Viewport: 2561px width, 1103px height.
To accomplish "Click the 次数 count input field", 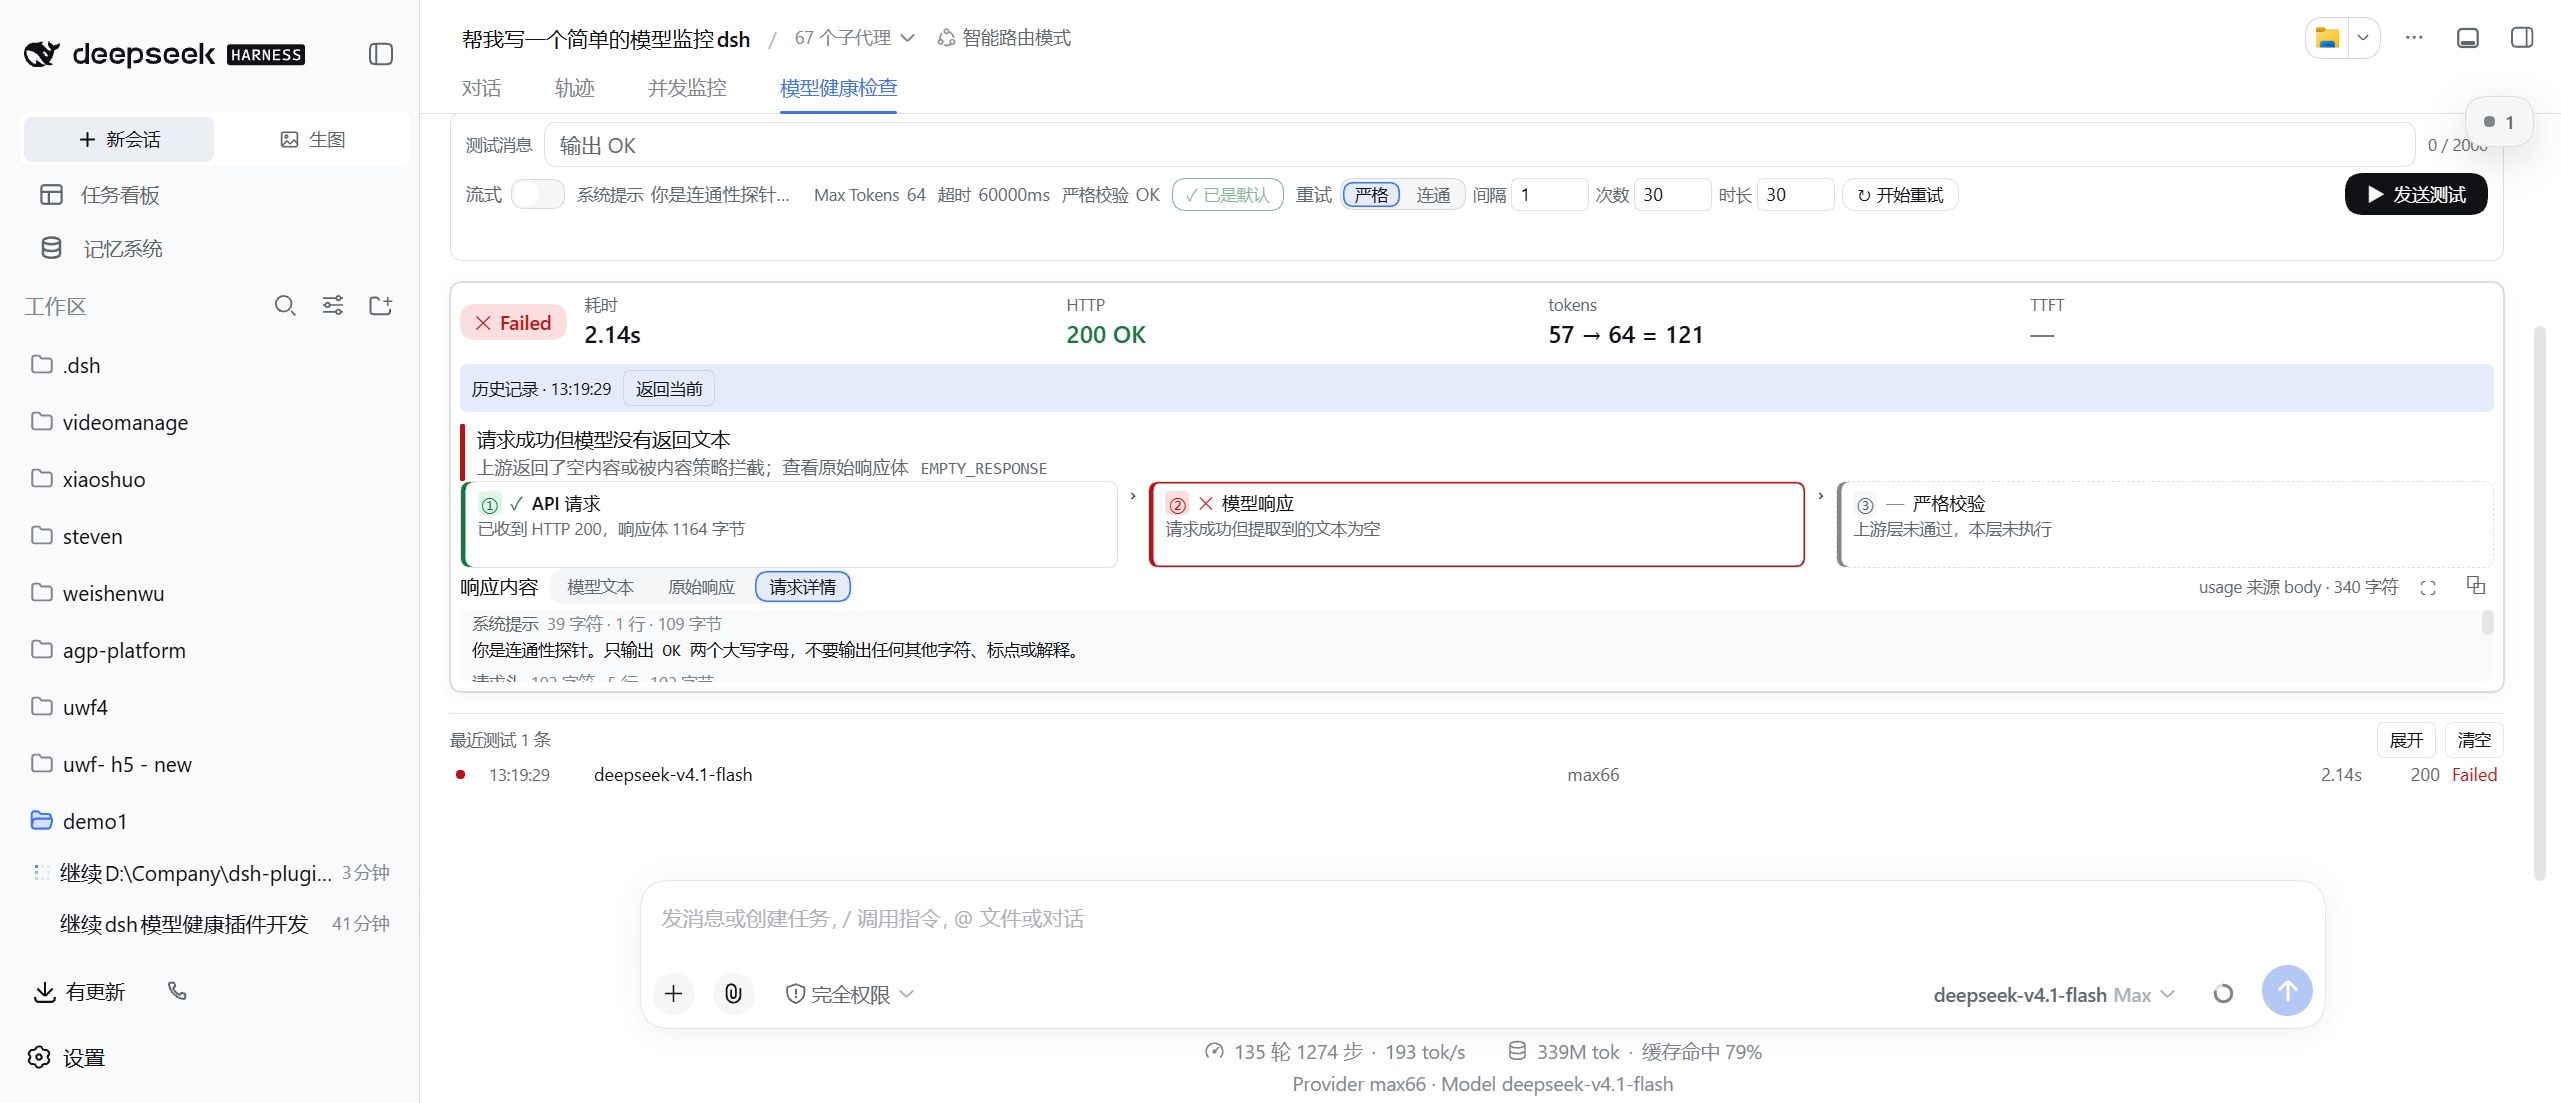I will [1672, 195].
